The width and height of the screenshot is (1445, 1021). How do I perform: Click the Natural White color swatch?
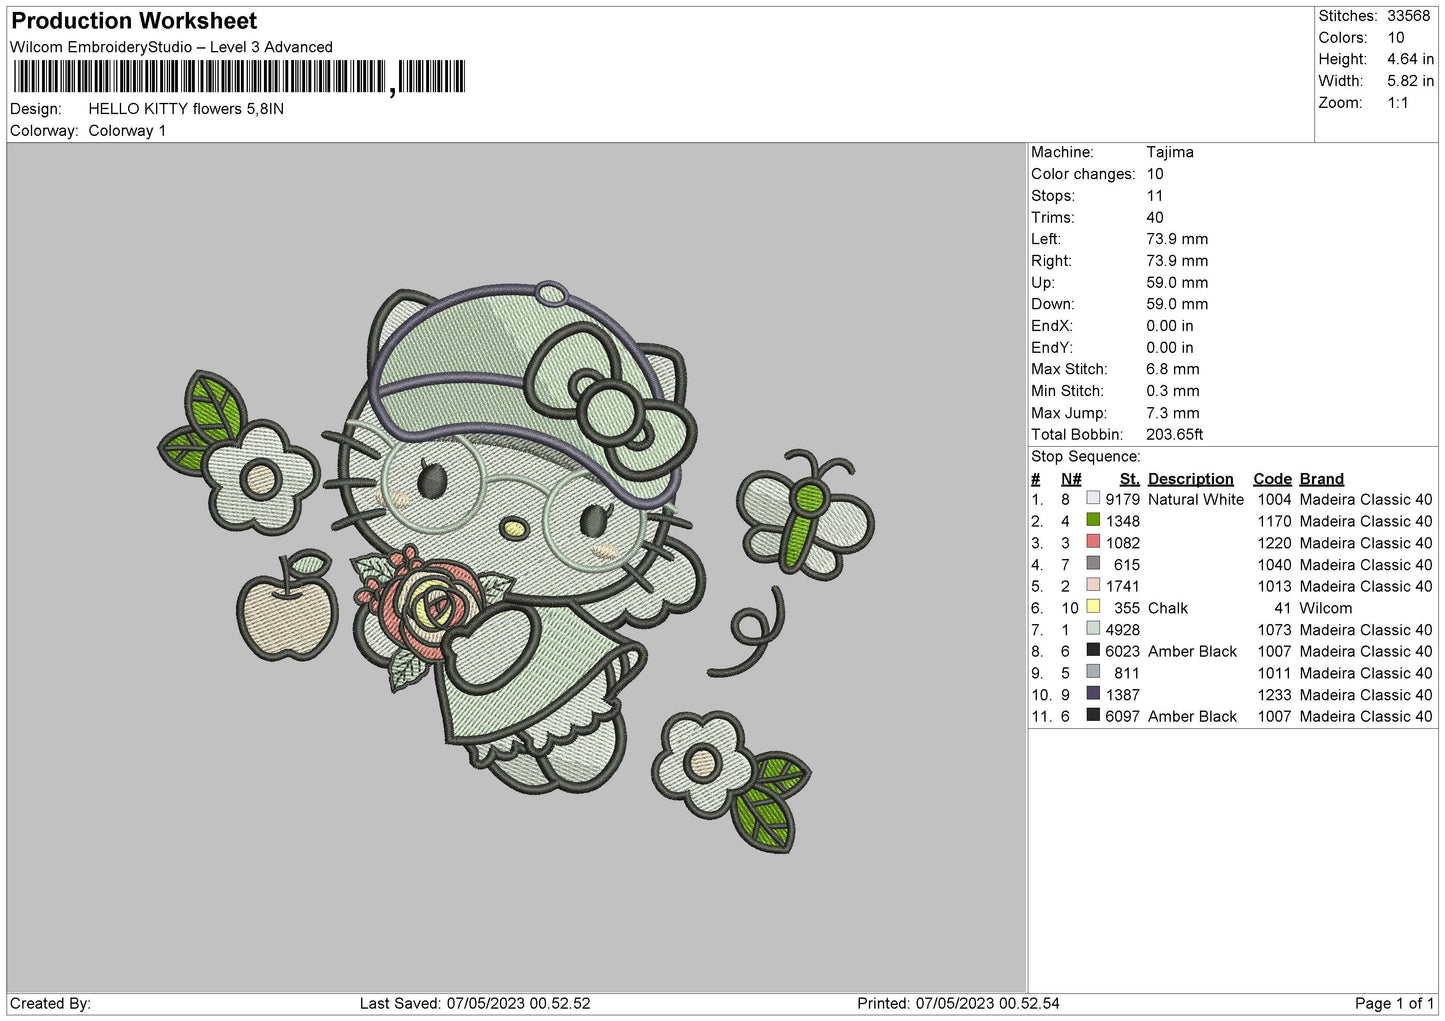click(x=1093, y=499)
